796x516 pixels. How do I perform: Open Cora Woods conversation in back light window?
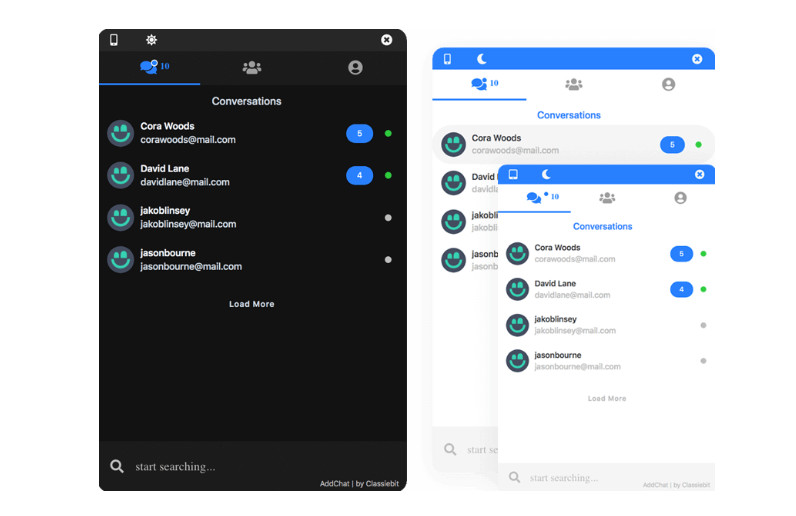(574, 144)
